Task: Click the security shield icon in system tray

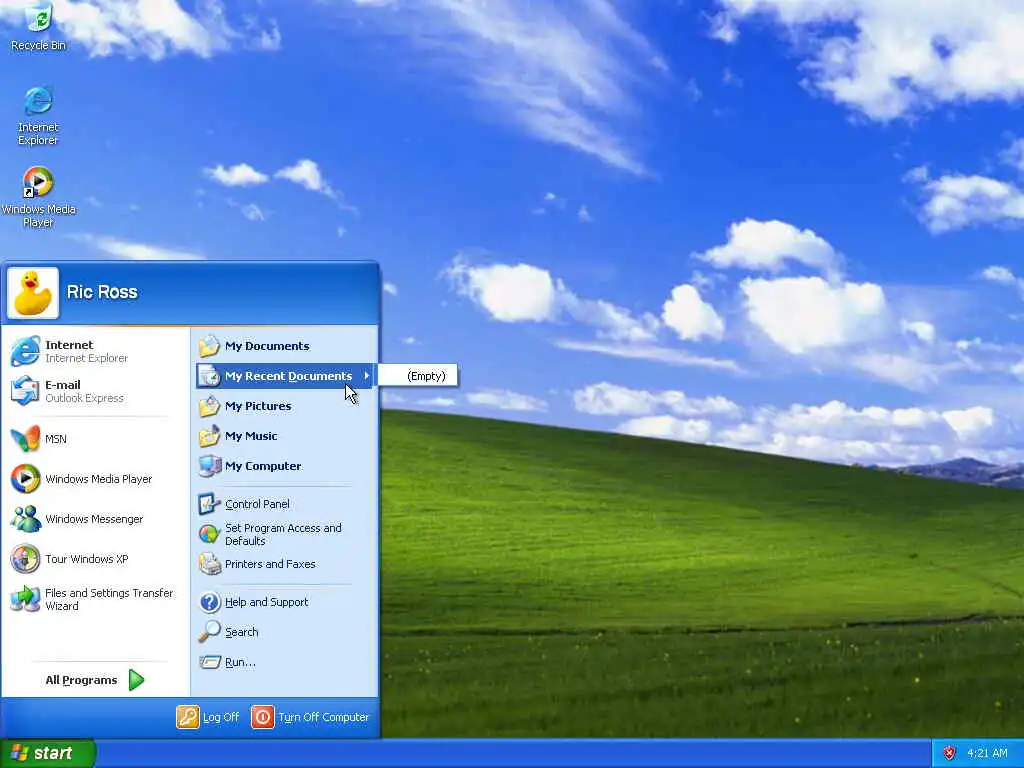Action: (x=950, y=754)
